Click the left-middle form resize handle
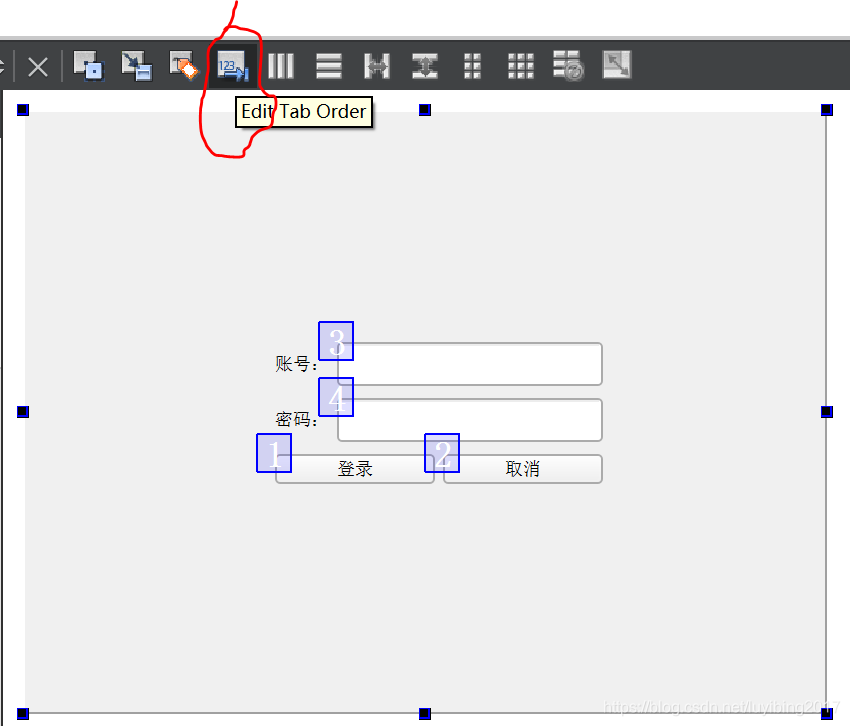The width and height of the screenshot is (850, 726). 23,412
